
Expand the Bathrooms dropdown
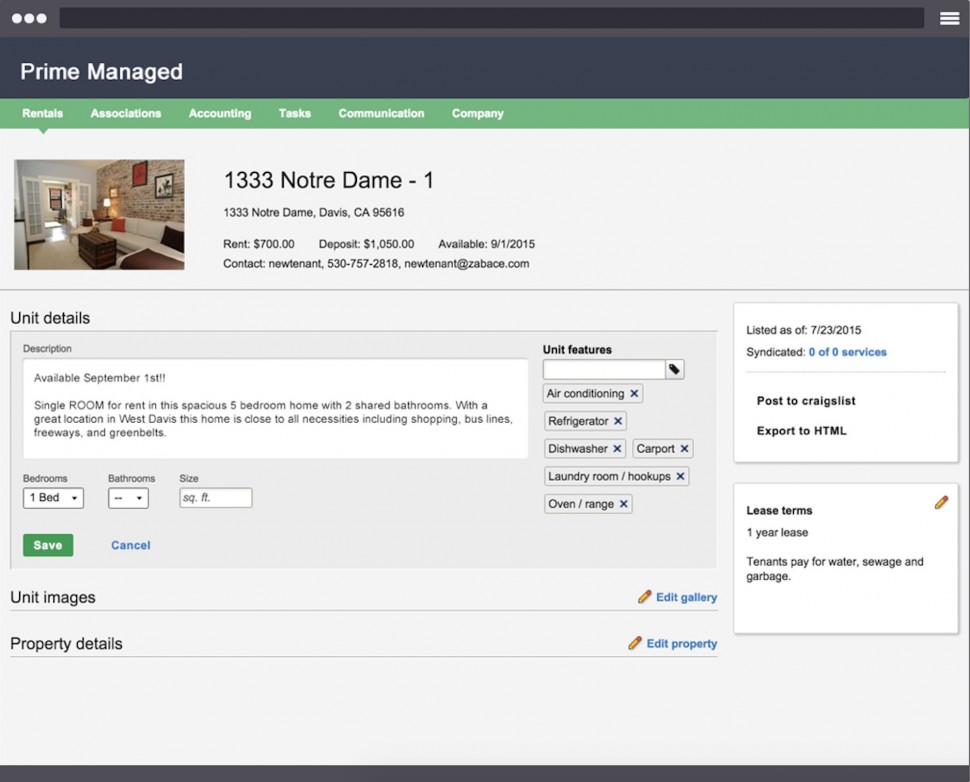point(128,498)
